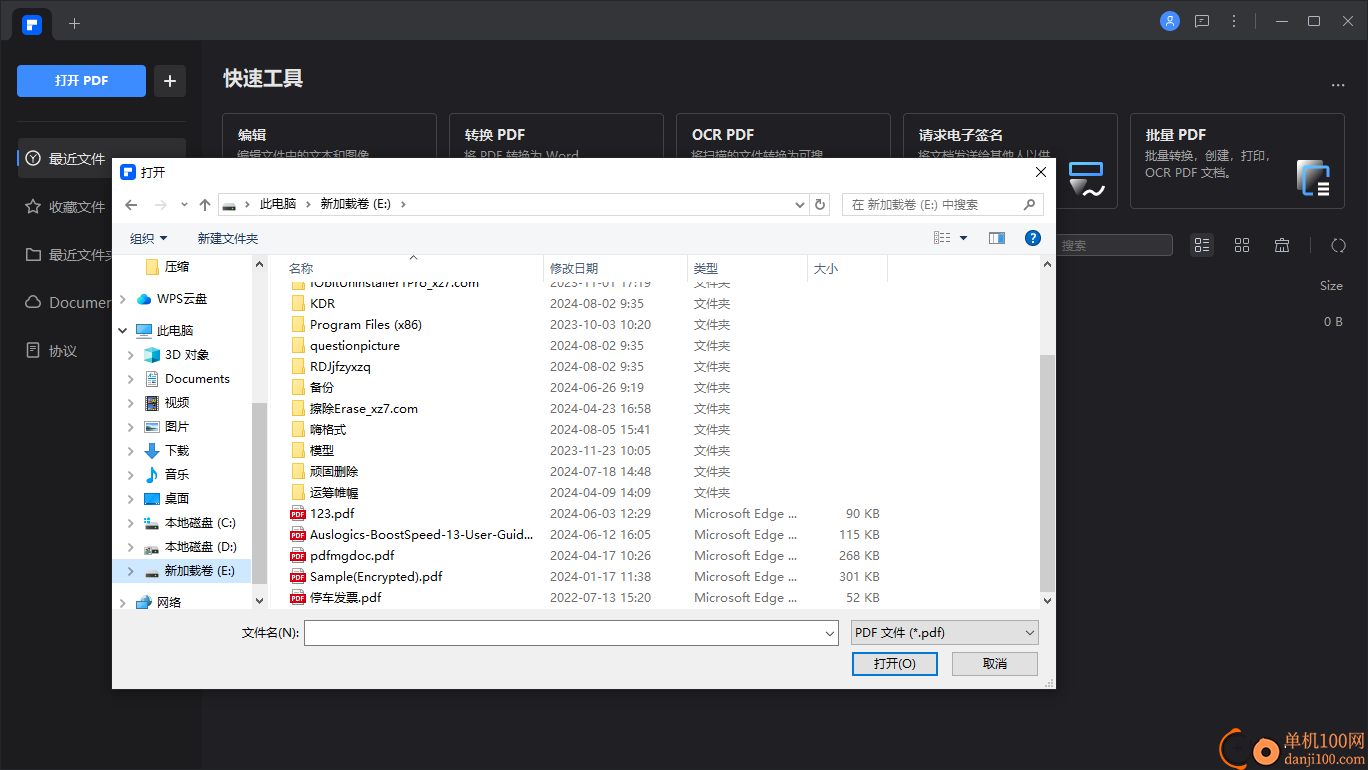Open the 转换 PDF quick tool
Image resolution: width=1368 pixels, height=770 pixels.
pyautogui.click(x=556, y=136)
